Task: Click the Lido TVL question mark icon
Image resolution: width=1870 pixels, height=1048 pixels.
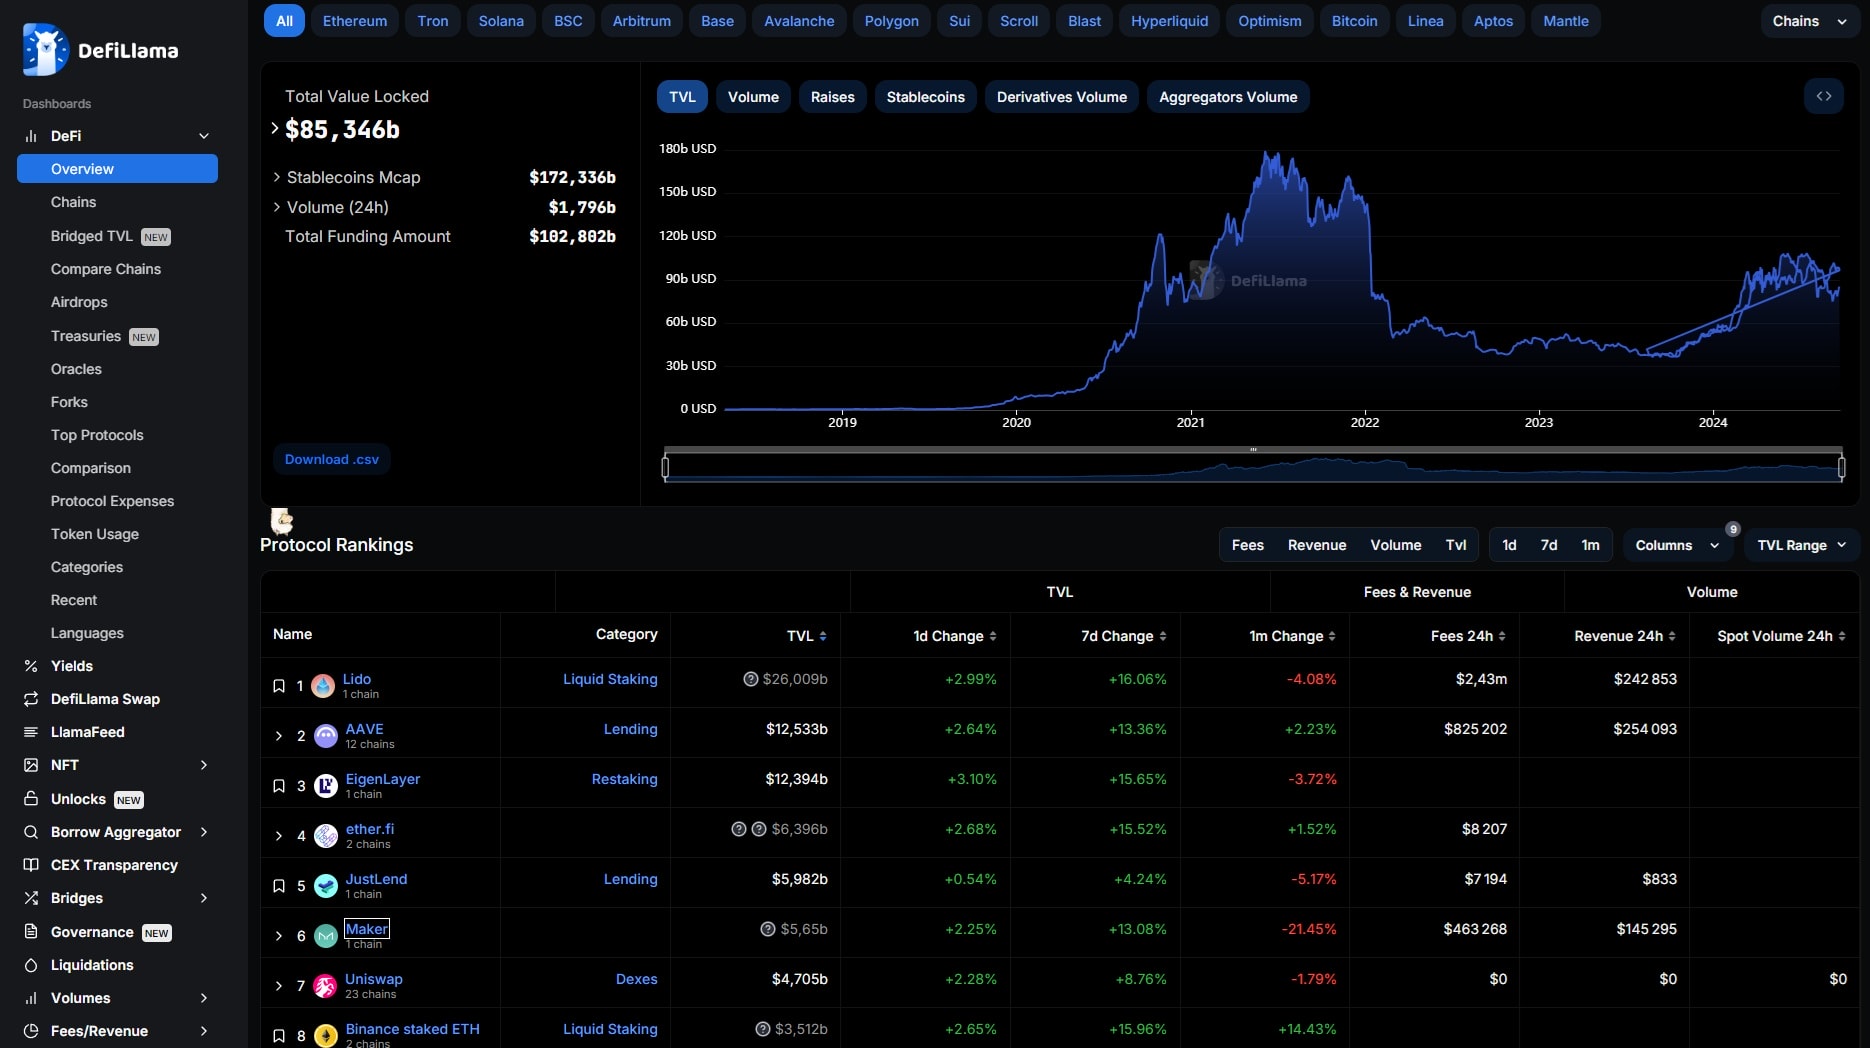Action: pos(751,679)
